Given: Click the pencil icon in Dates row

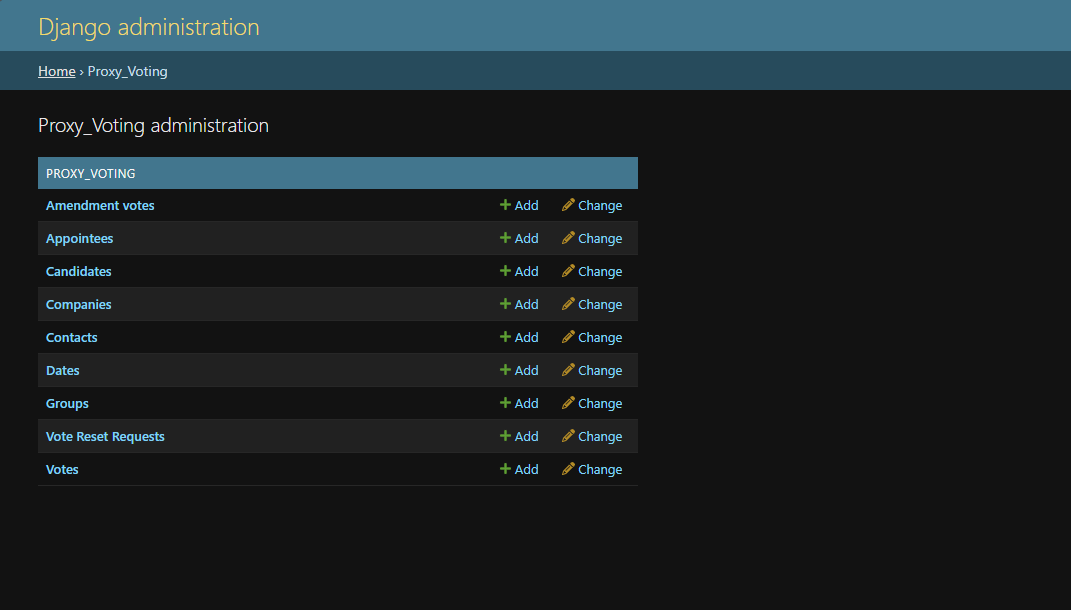Looking at the screenshot, I should point(568,370).
